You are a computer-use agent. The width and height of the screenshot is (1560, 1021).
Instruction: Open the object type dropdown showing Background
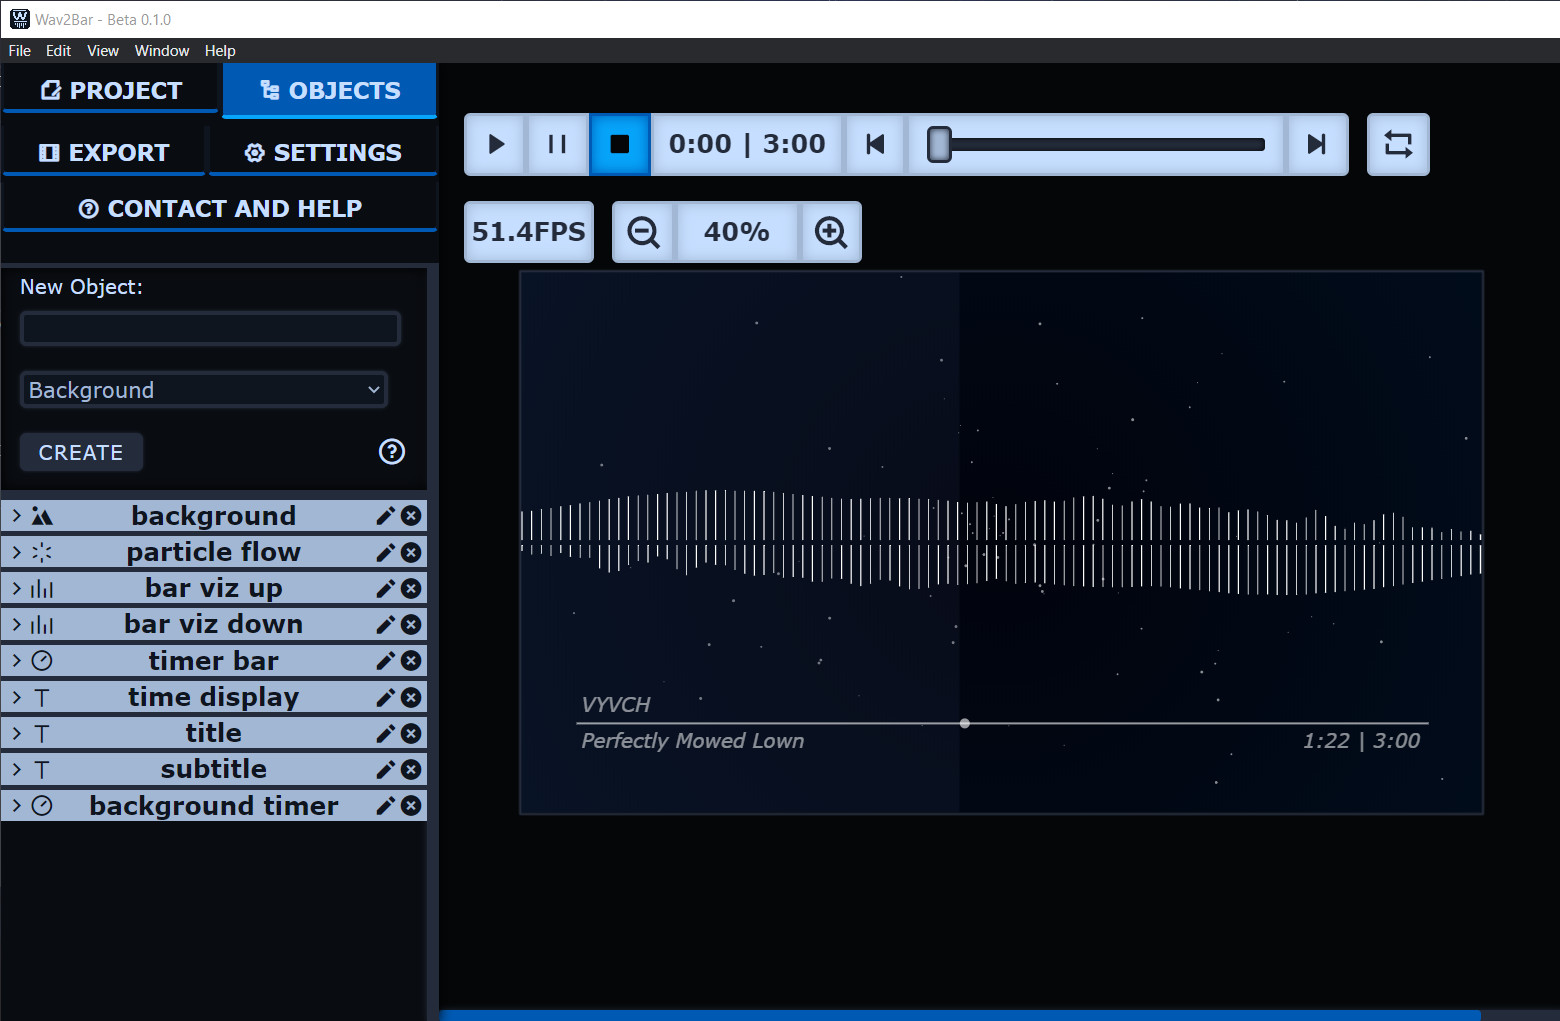(204, 390)
